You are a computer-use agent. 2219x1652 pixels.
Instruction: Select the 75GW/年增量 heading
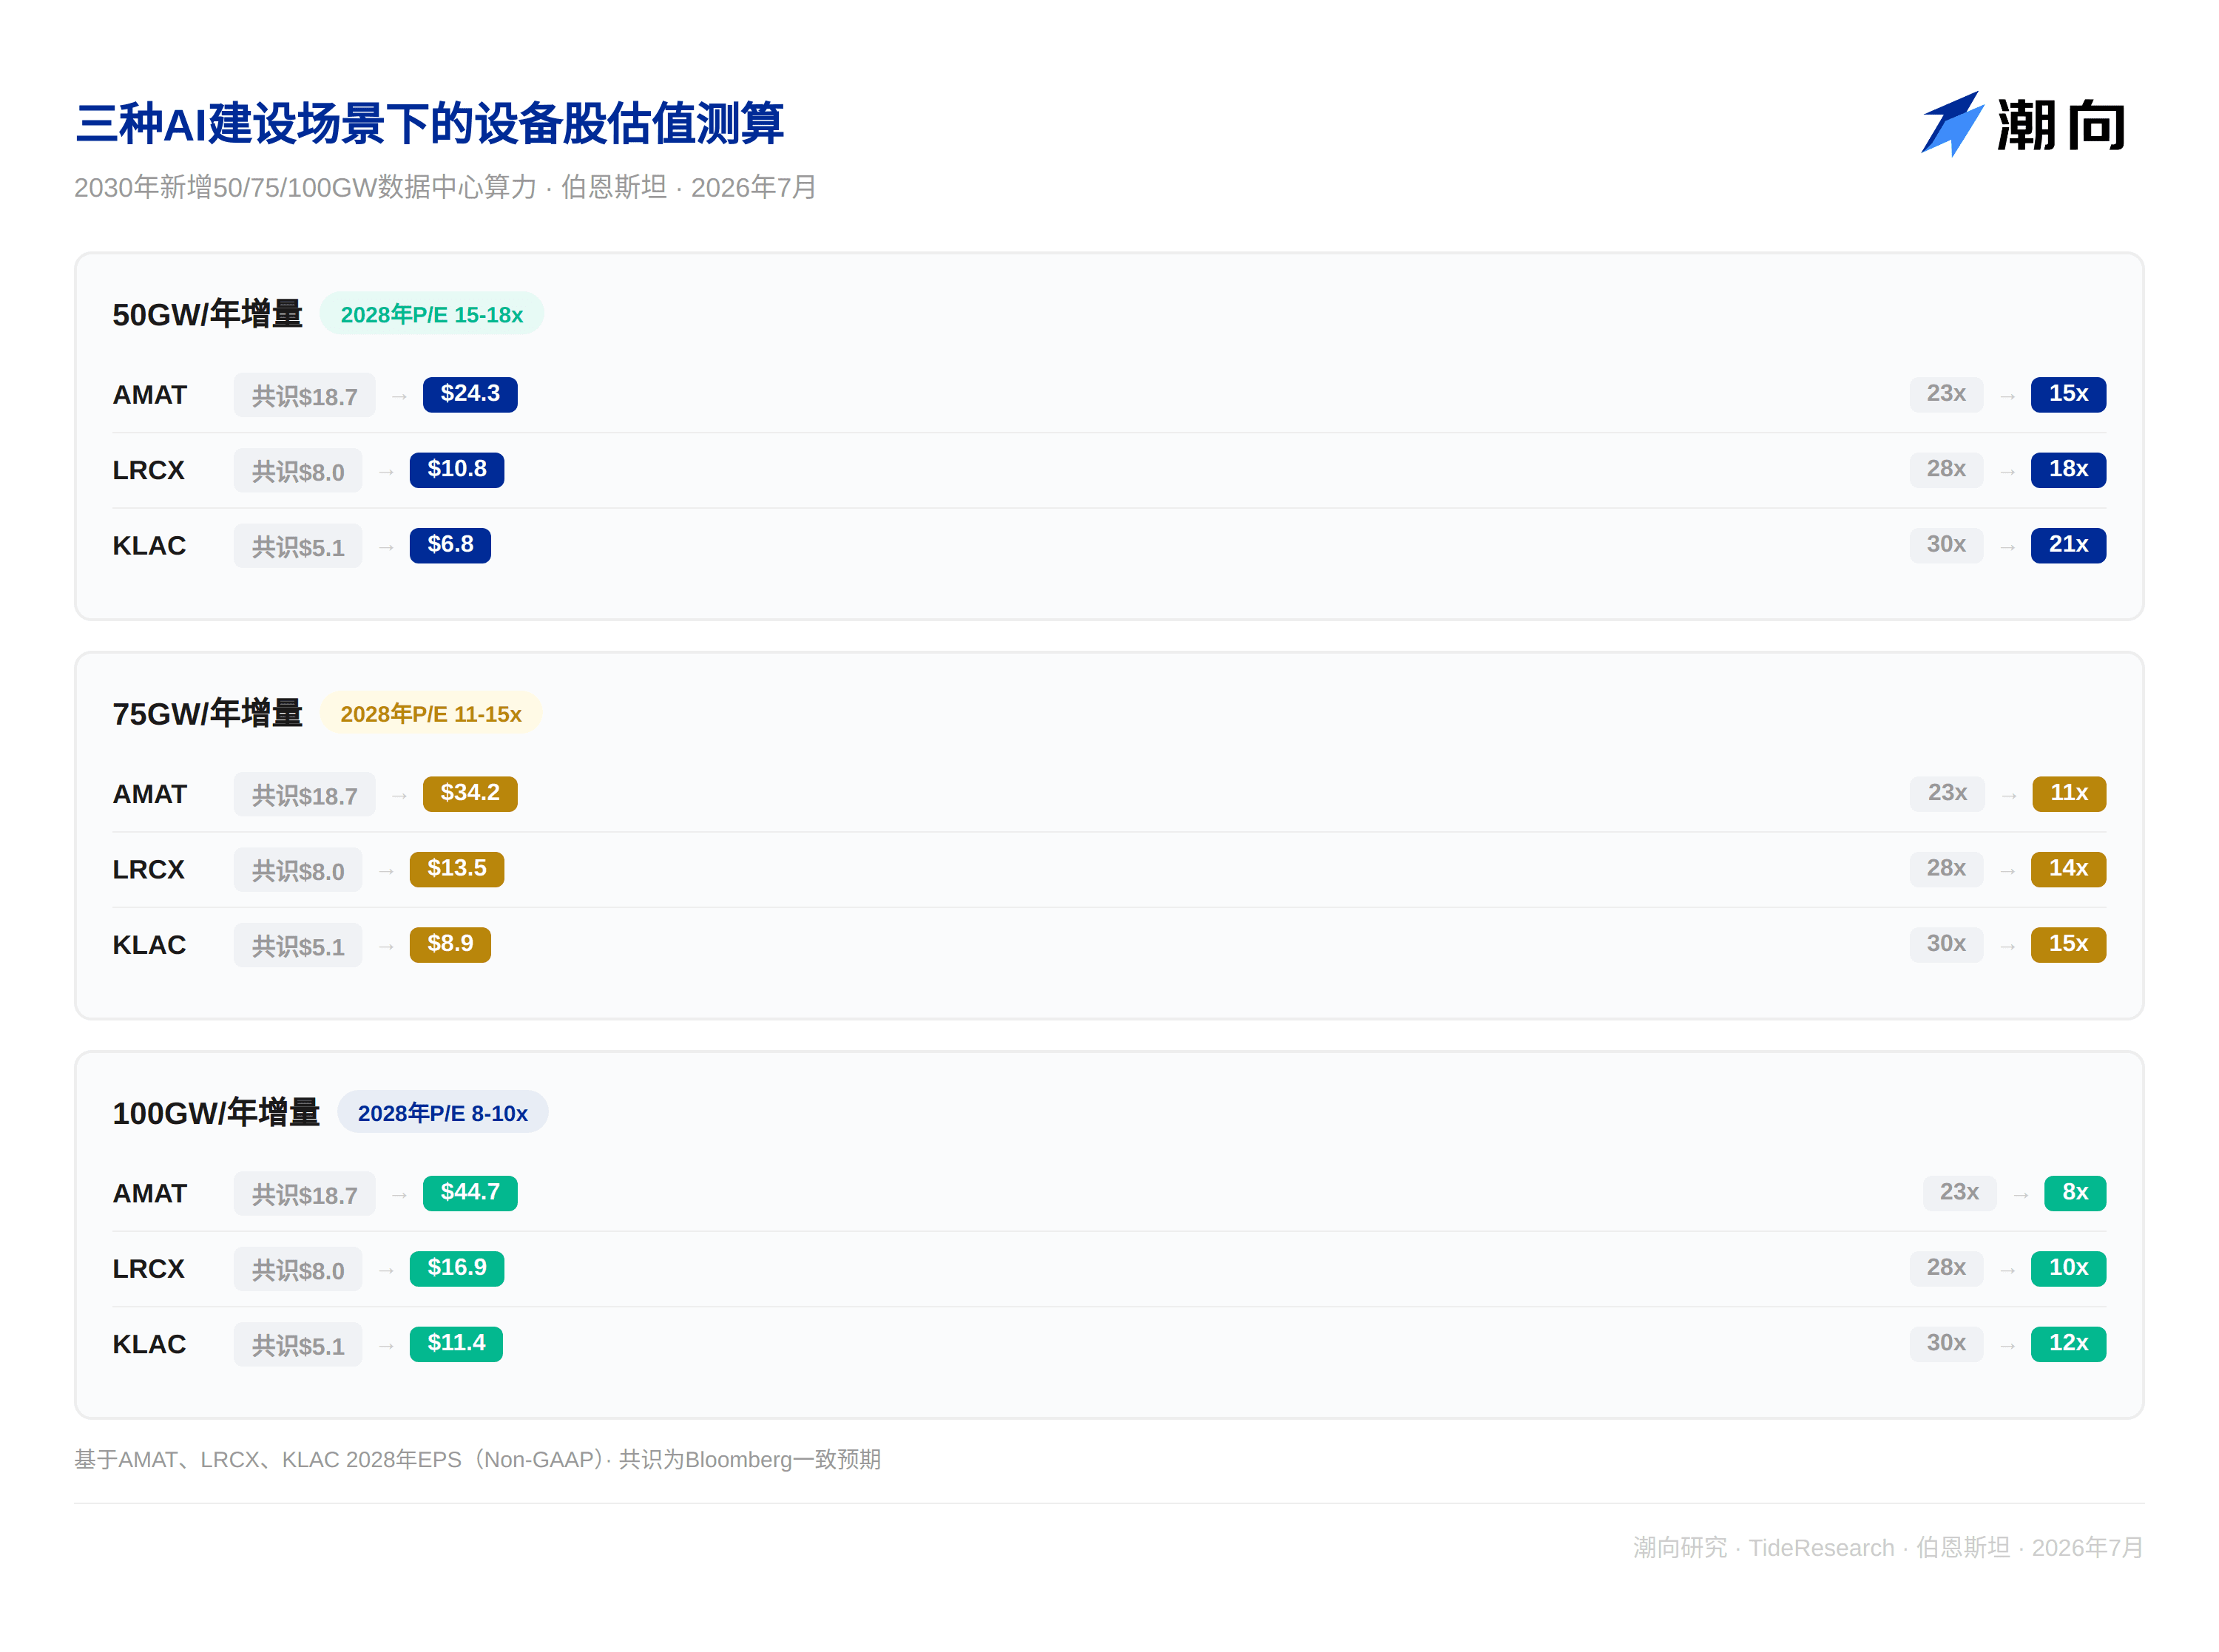tap(207, 713)
